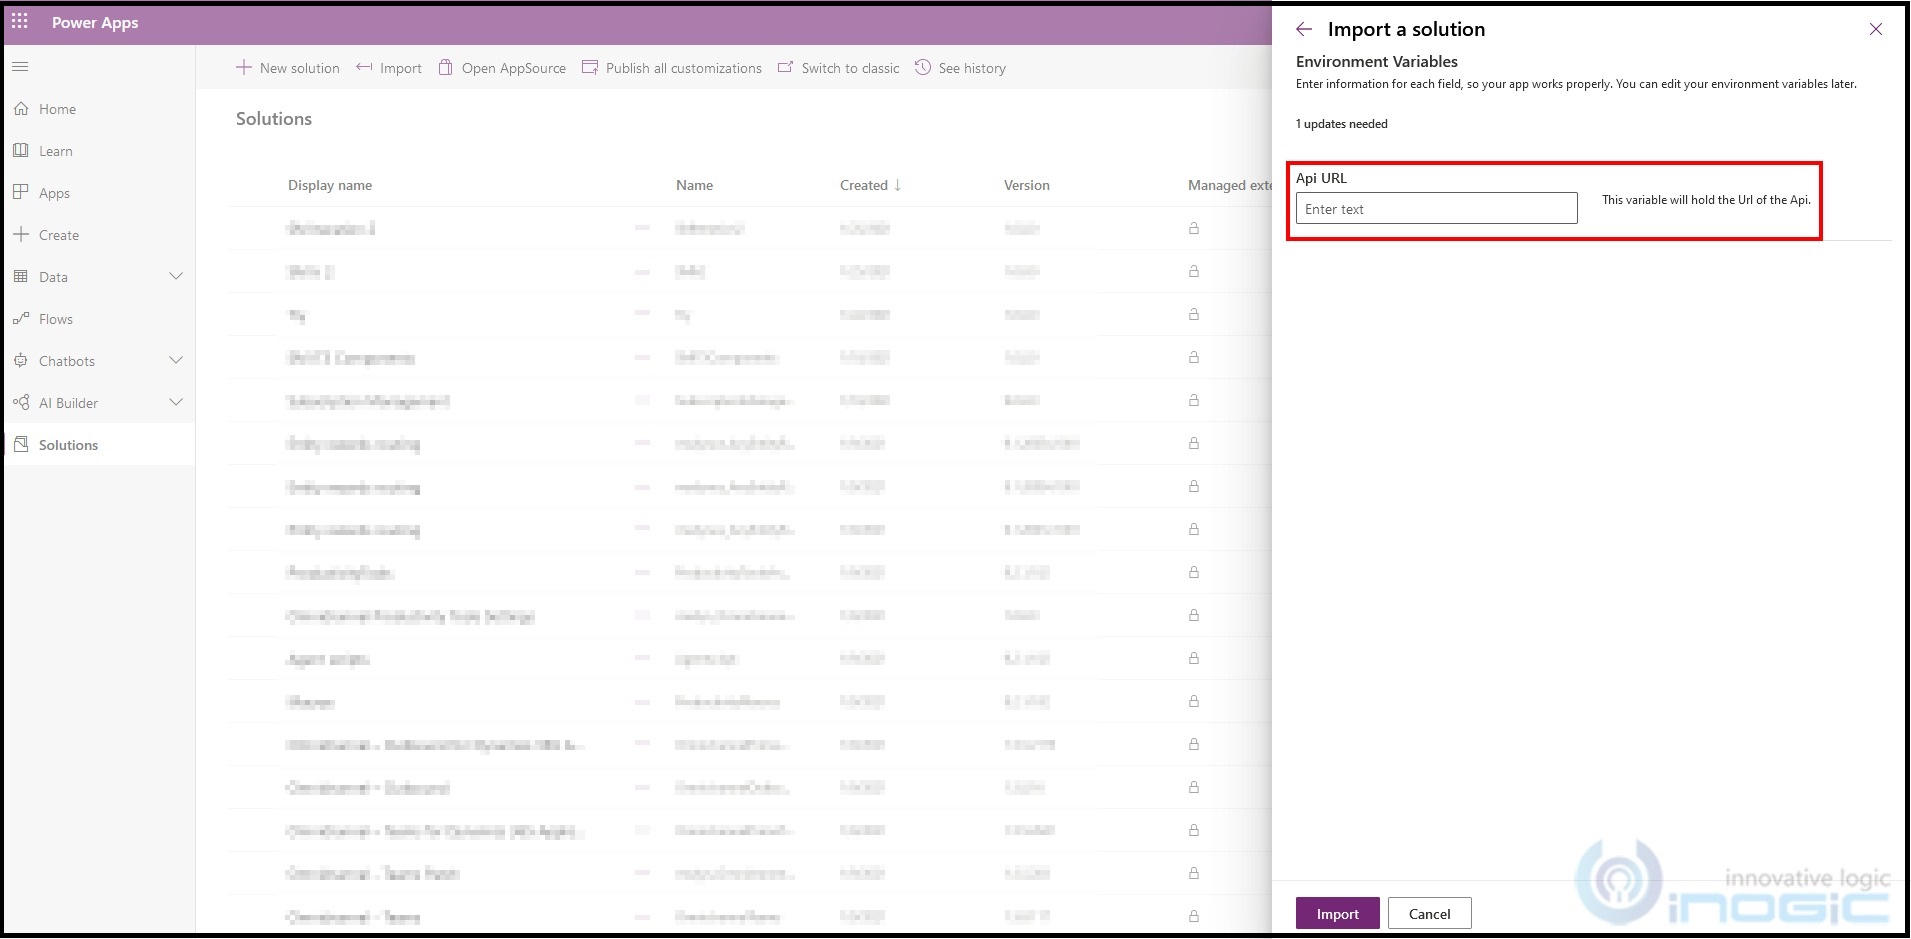
Task: Click See history command
Action: click(960, 68)
